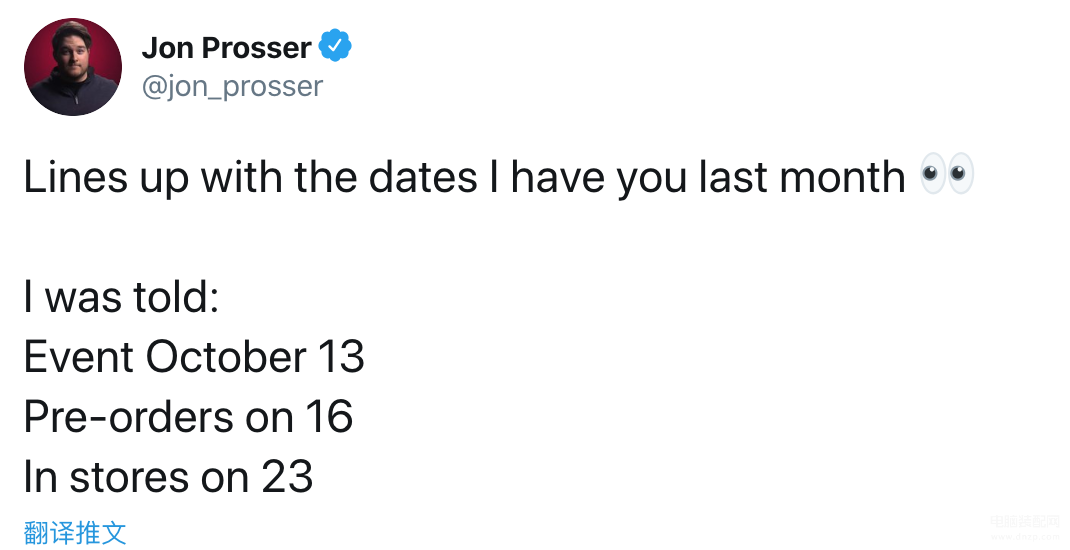Click the 'Event October 13' line
Screen dimensions: 1070x550
[194, 357]
